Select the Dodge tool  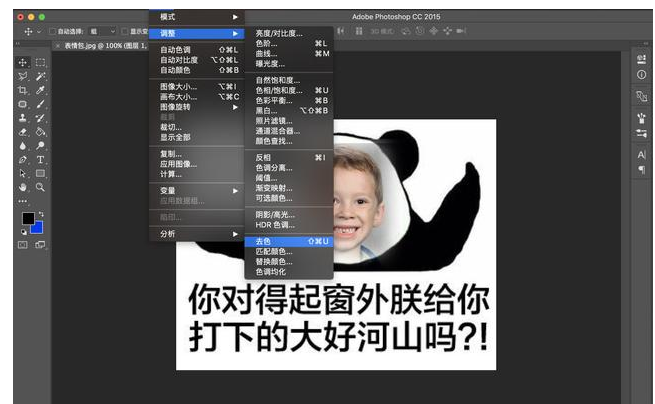[x=40, y=146]
